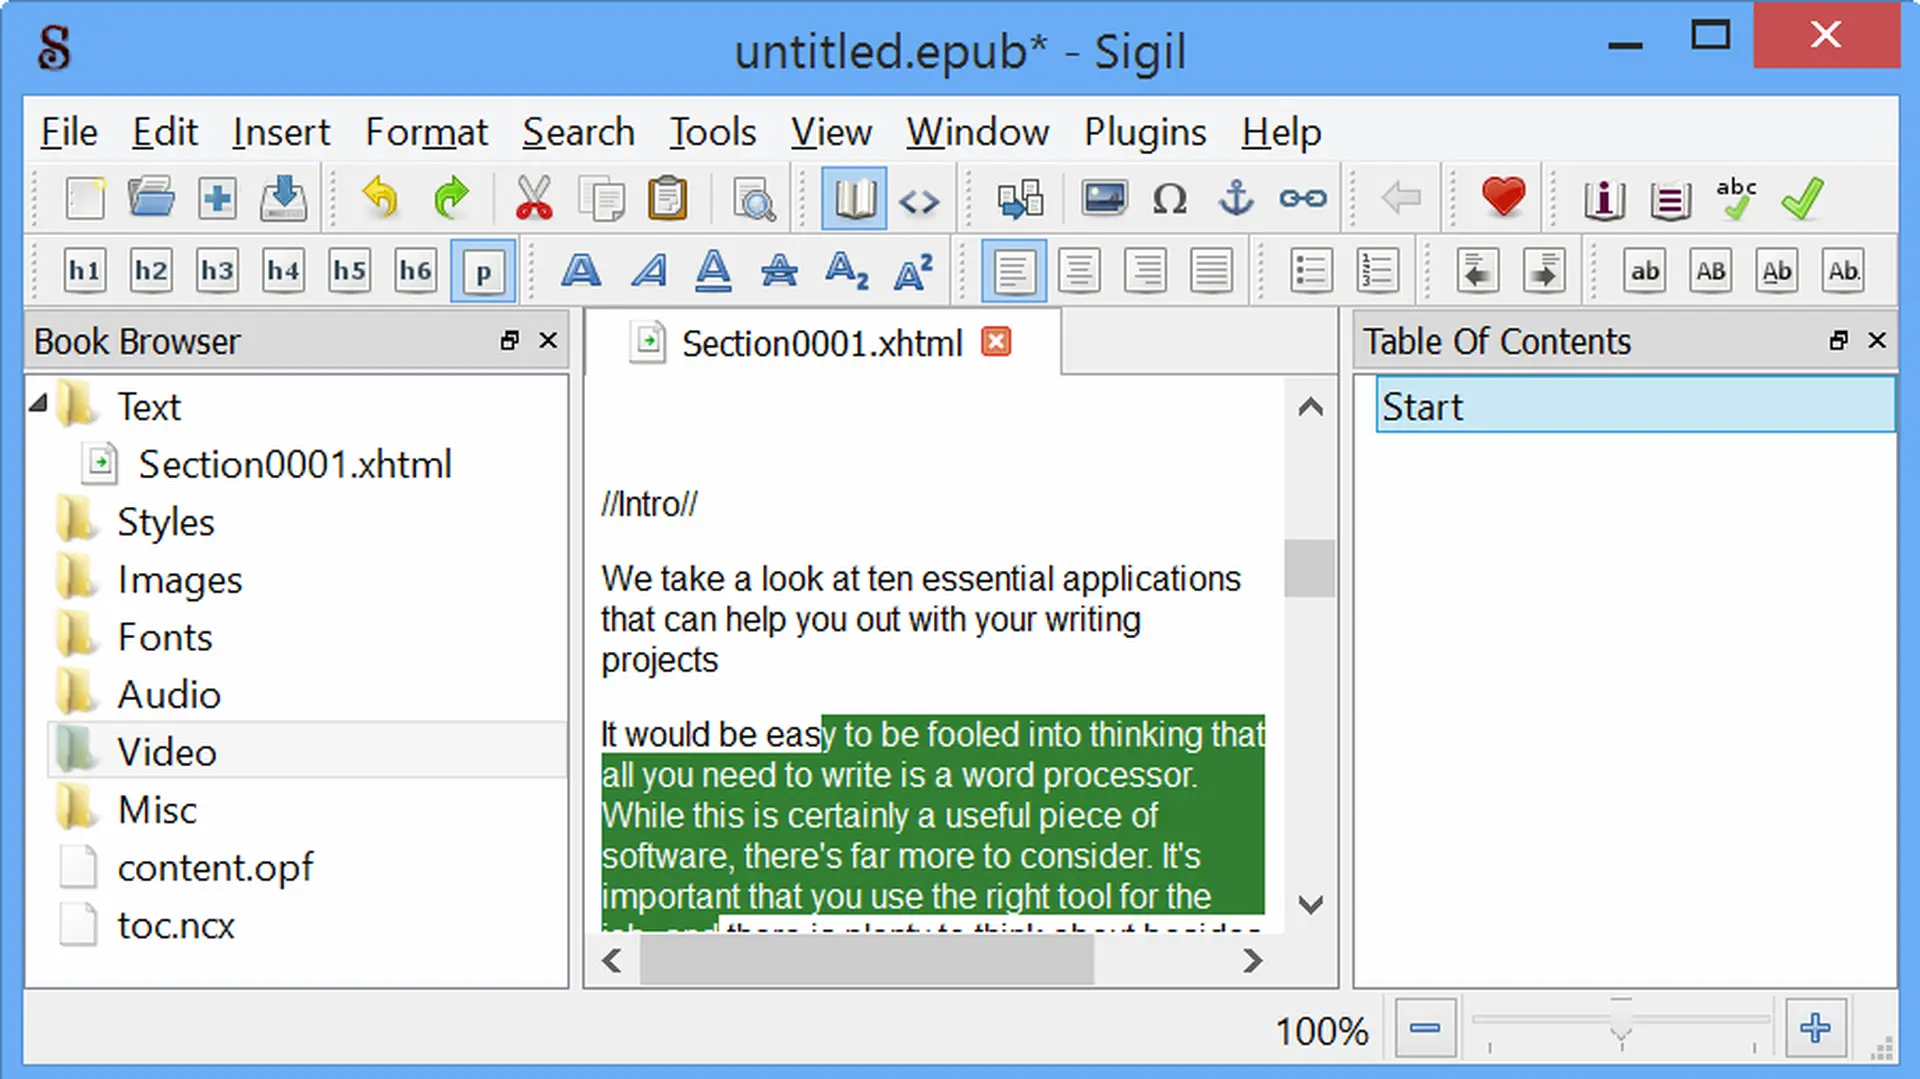Run the spellcheck (abc) tool

pyautogui.click(x=1737, y=199)
